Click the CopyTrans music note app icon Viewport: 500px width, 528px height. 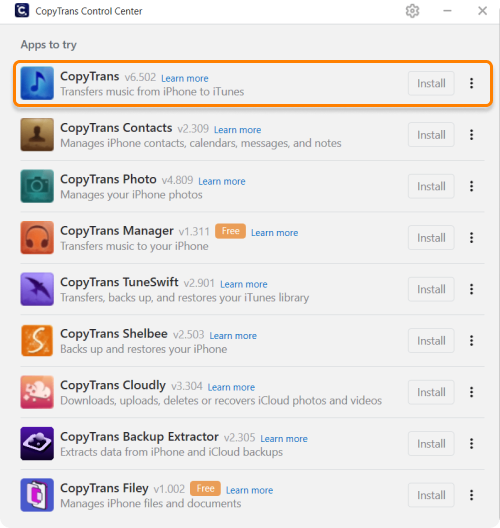[x=37, y=83]
